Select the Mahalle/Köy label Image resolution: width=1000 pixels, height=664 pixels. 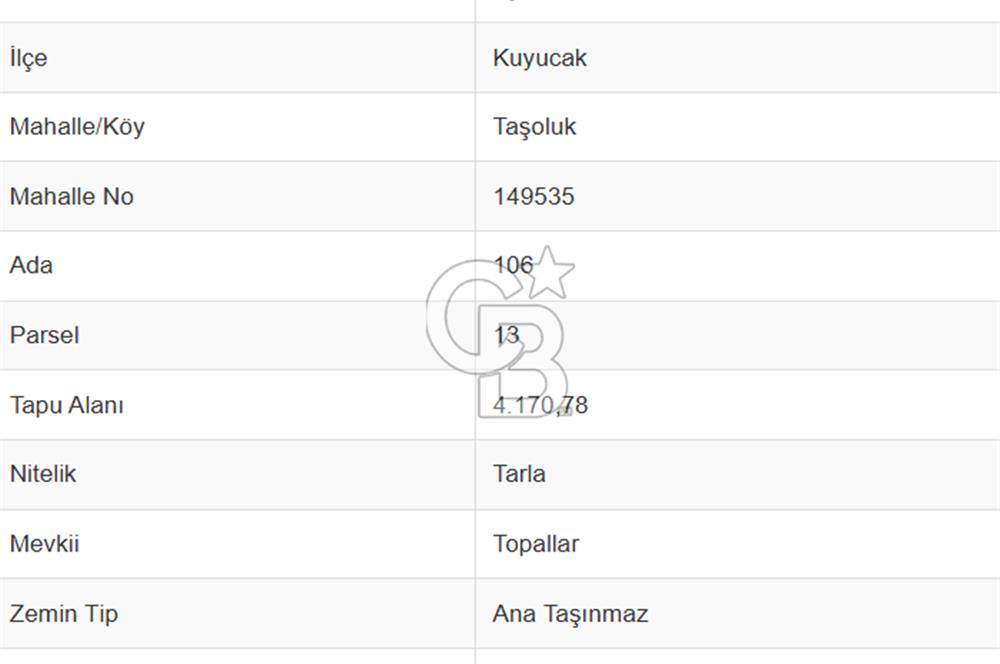click(77, 127)
